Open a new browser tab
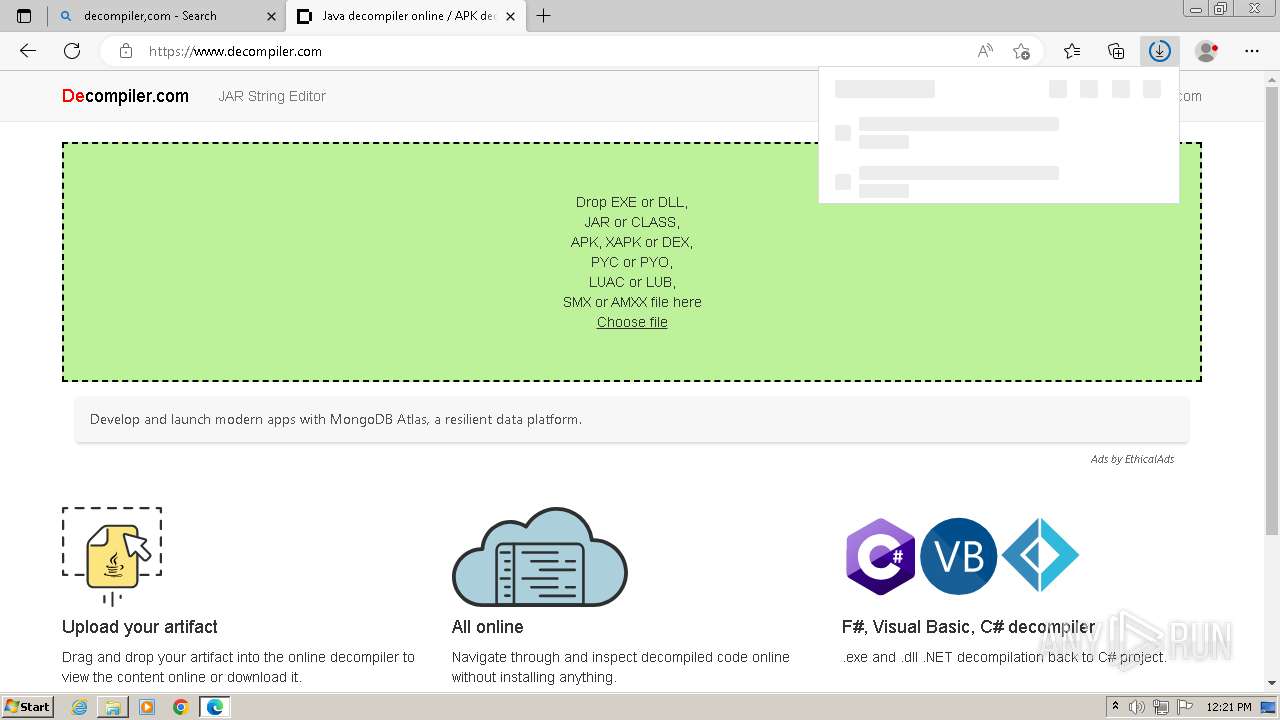 point(543,16)
